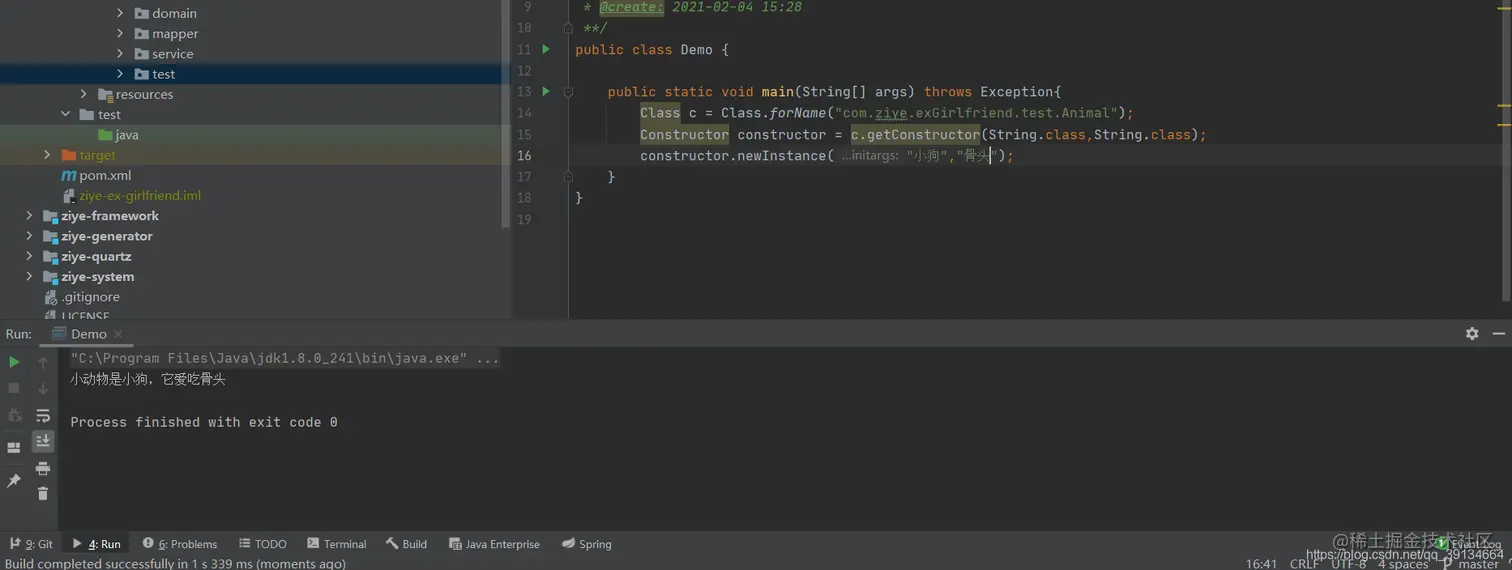Viewport: 1512px width, 570px height.
Task: Click the Stop process square icon
Action: point(14,388)
